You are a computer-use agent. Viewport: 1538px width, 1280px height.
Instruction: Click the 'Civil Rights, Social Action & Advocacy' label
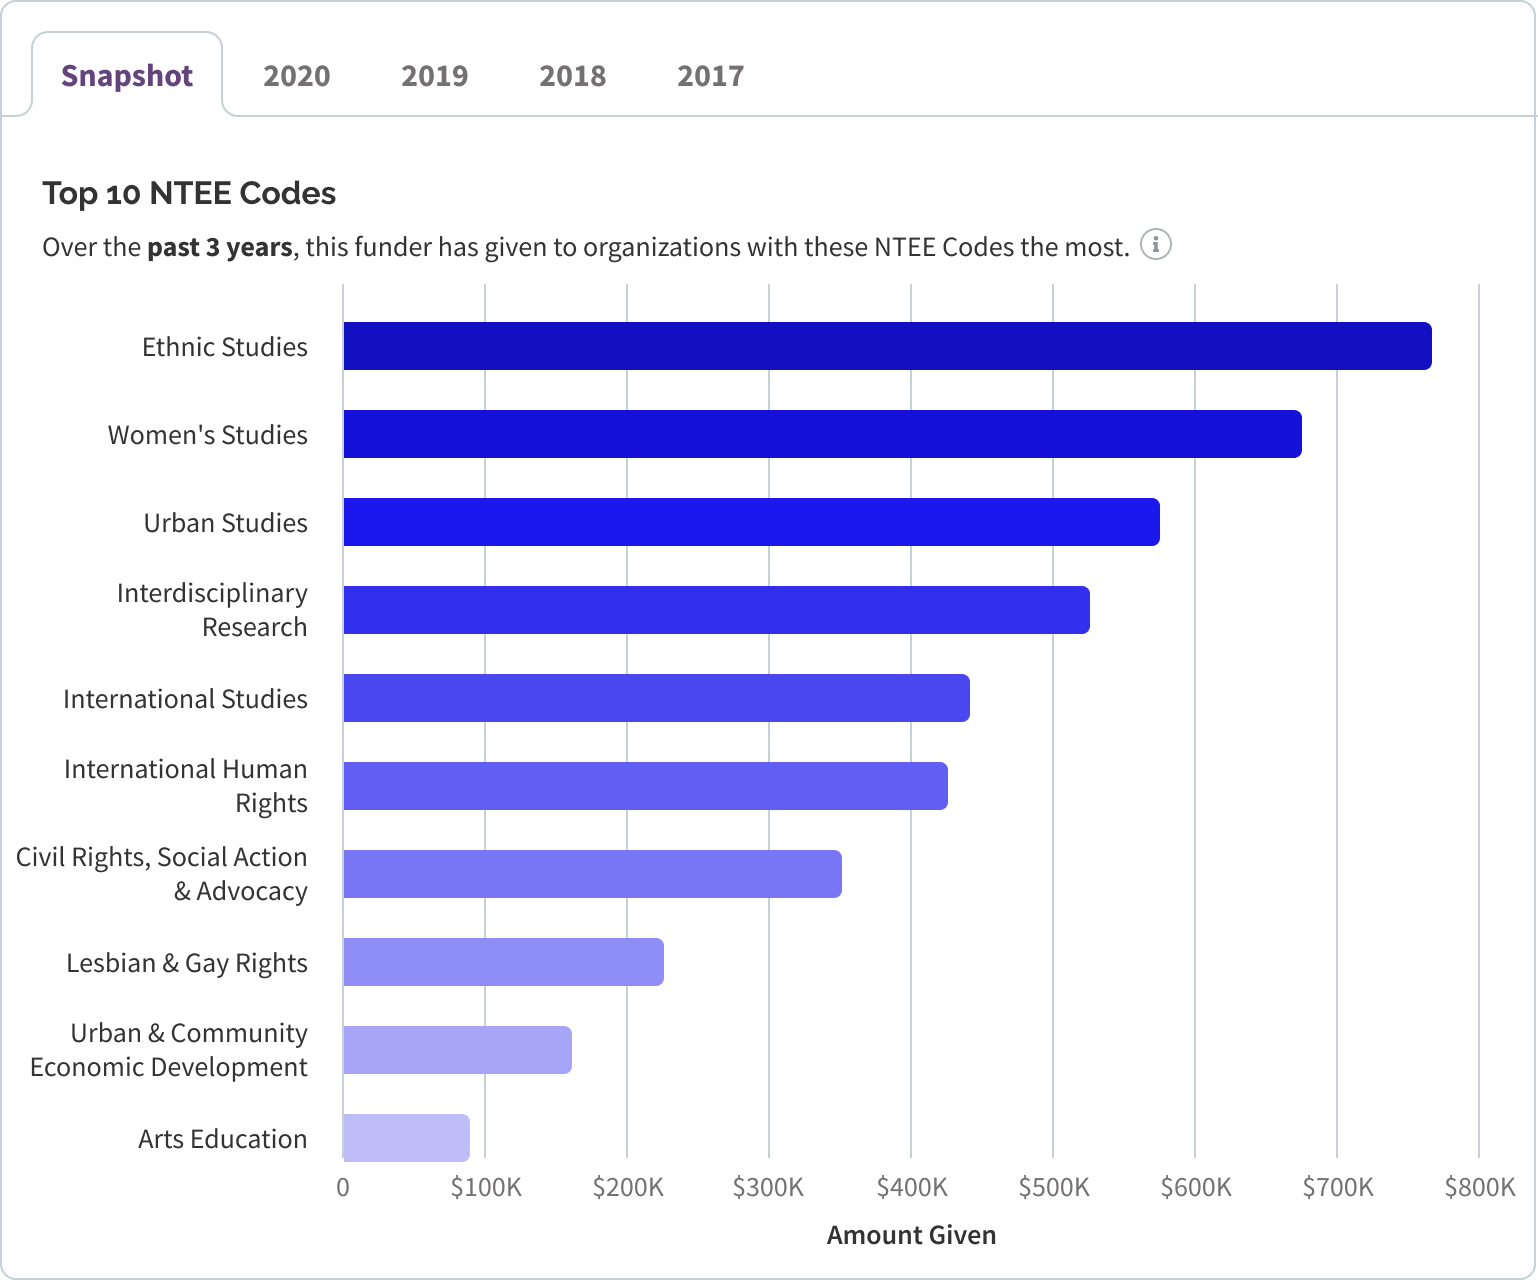click(x=162, y=874)
